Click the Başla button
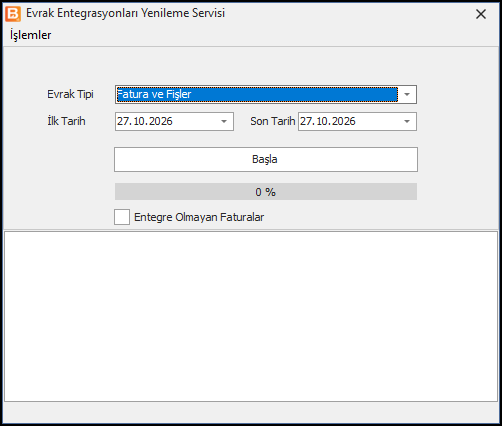This screenshot has height=426, width=502. 266,160
